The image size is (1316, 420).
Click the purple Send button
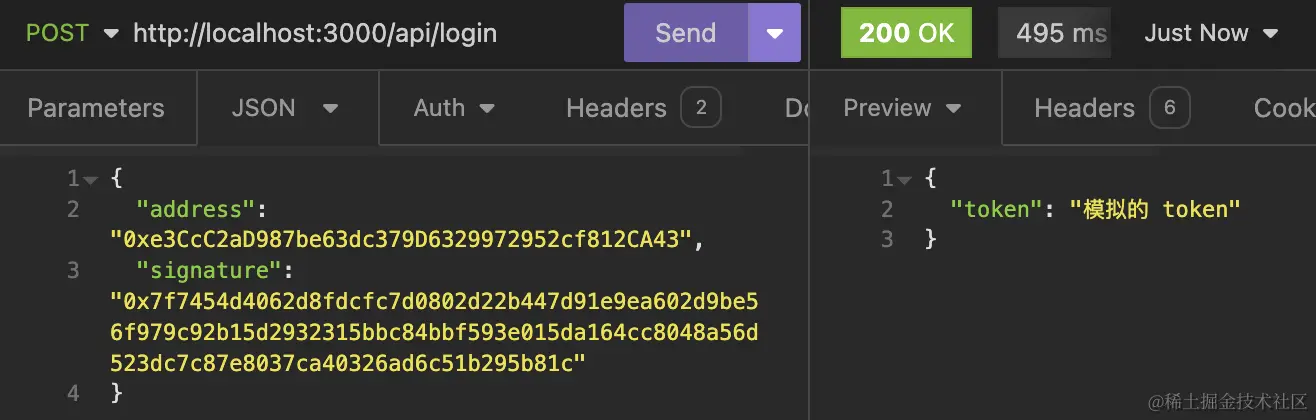tap(685, 33)
